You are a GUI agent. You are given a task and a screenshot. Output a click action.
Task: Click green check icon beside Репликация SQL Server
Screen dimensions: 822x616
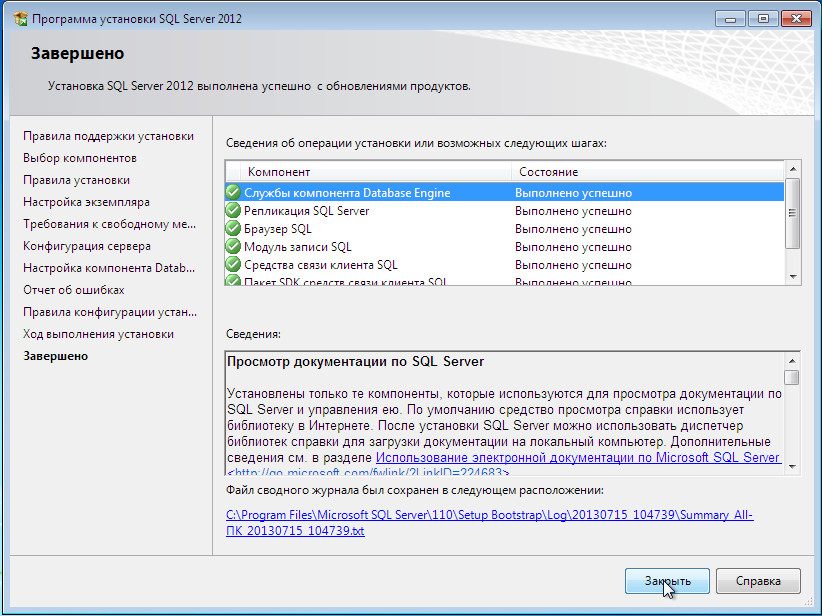click(233, 211)
